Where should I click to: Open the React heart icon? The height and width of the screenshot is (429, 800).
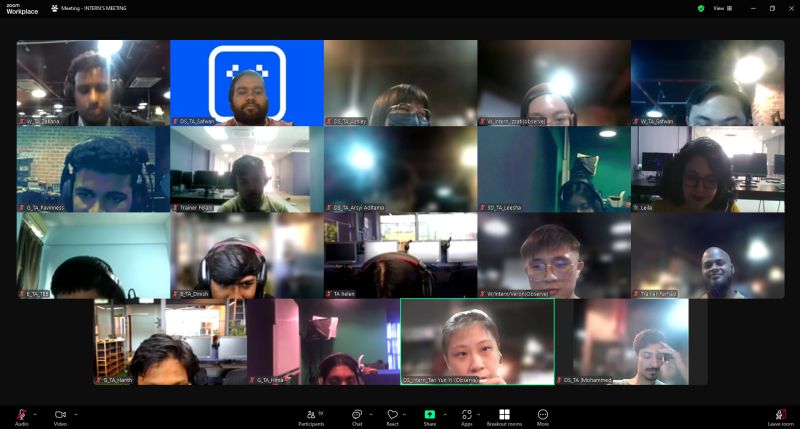pos(392,415)
